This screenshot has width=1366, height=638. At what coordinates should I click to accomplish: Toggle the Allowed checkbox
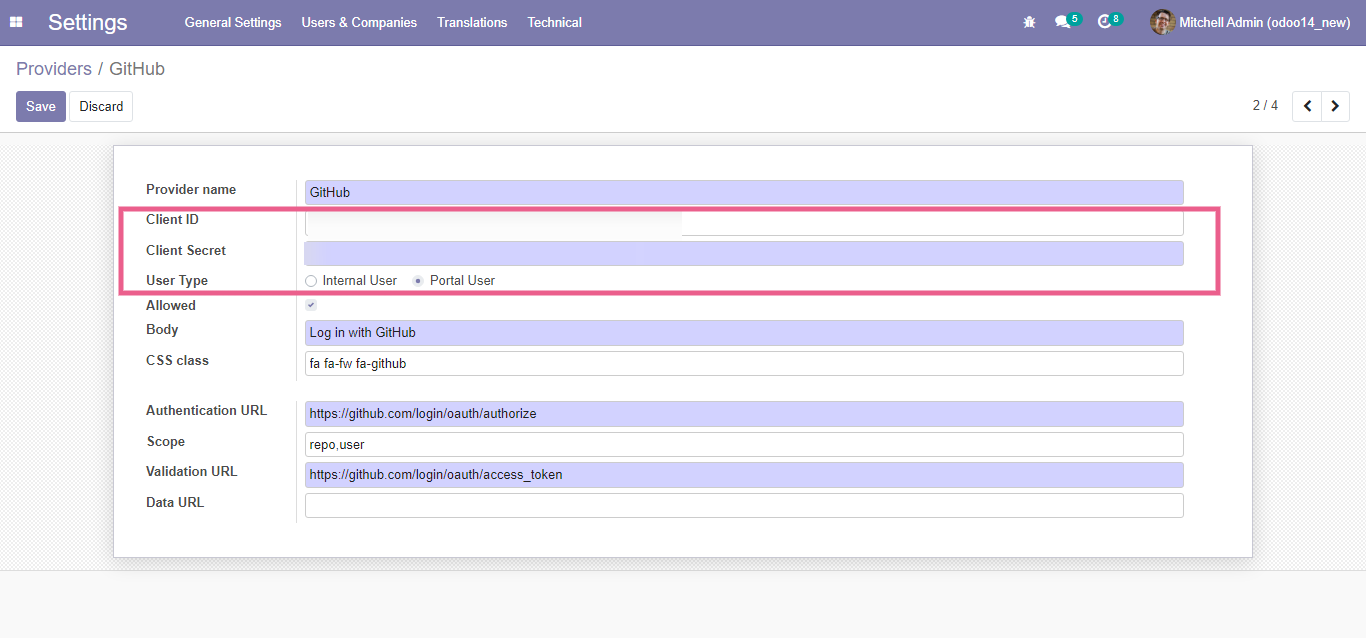click(x=311, y=305)
